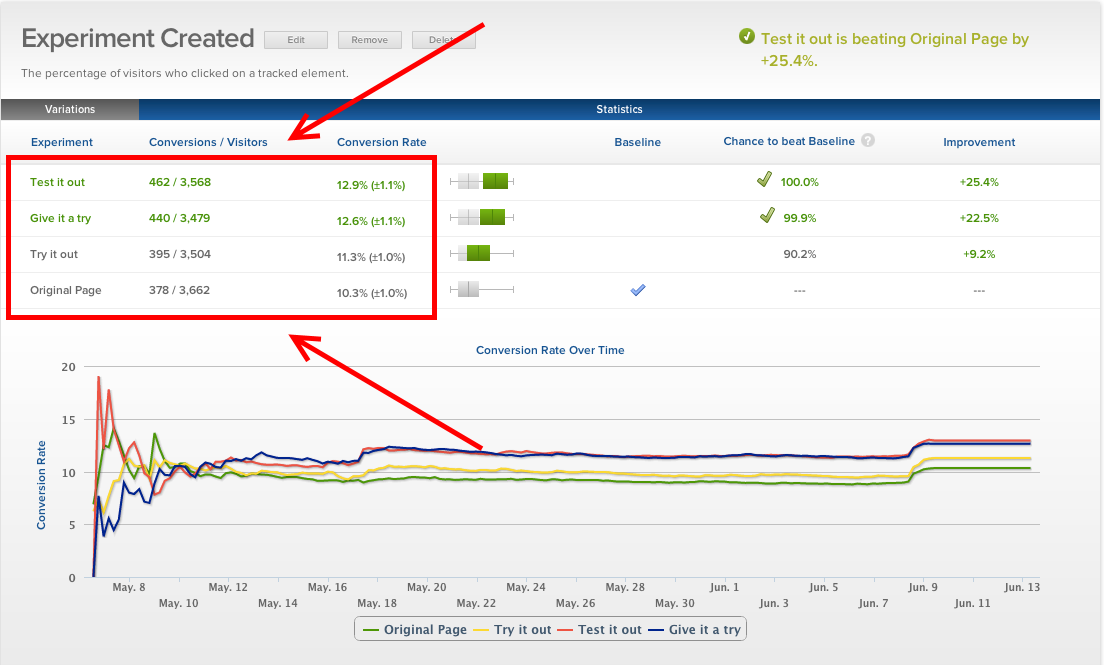Click the Experiment Created heading

point(138,38)
